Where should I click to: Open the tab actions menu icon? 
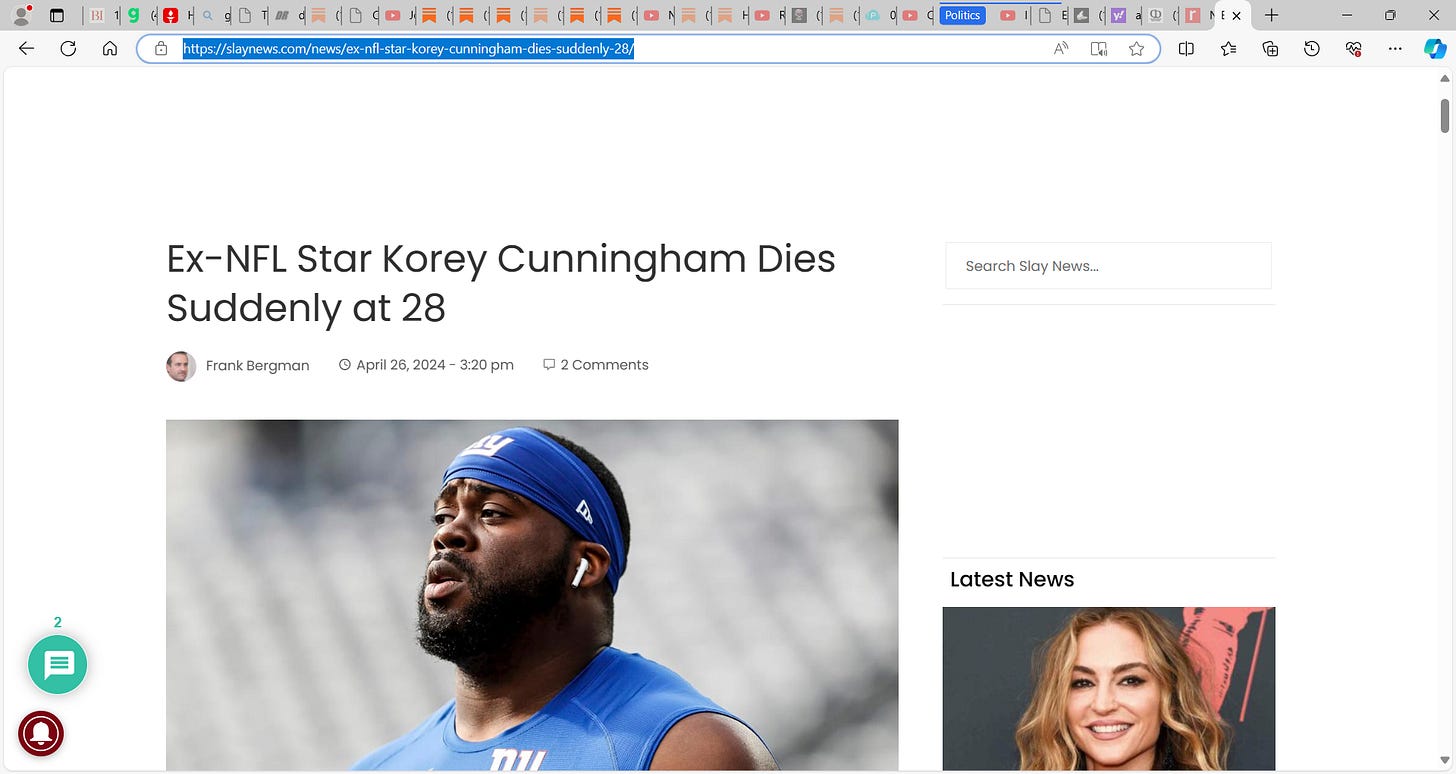(57, 15)
